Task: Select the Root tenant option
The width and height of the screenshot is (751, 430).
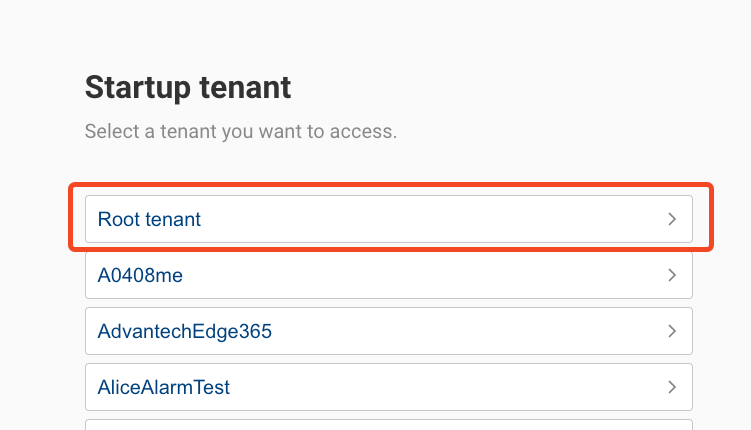Action: 388,219
